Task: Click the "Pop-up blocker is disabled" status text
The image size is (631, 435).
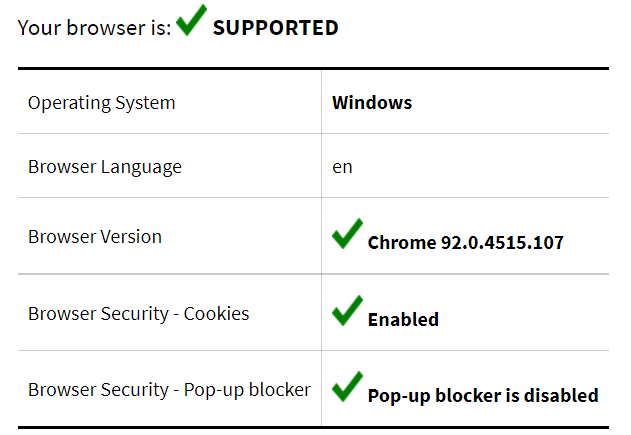Action: (x=483, y=396)
